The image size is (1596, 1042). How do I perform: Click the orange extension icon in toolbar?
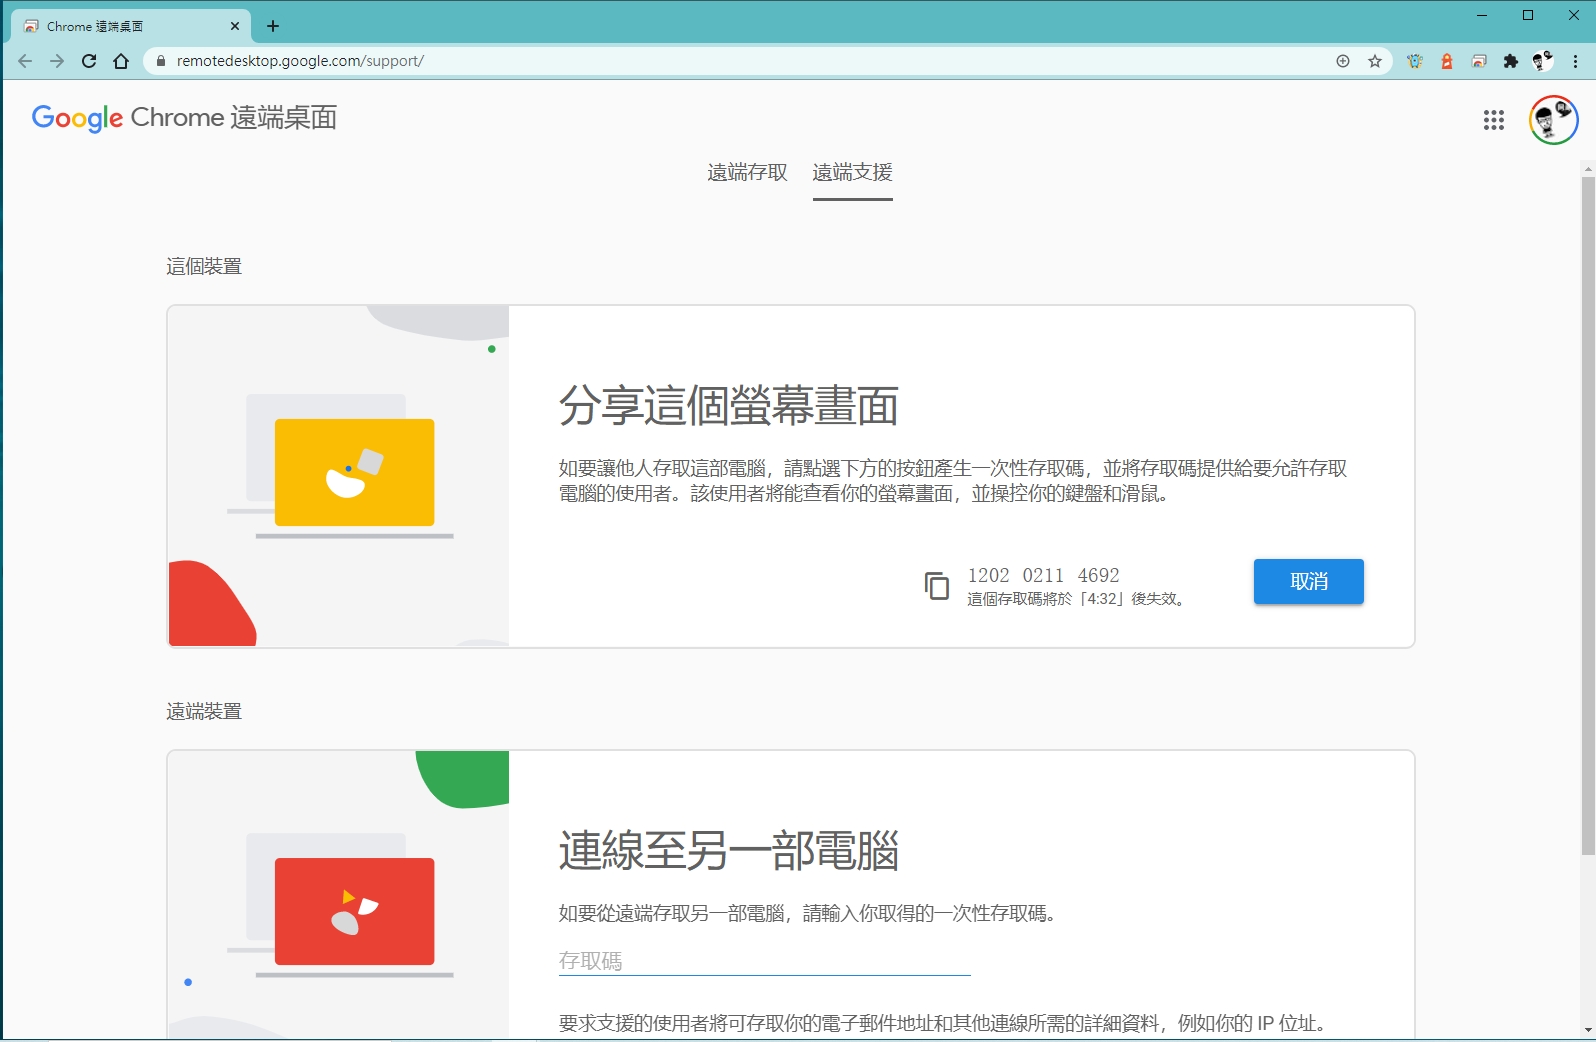1447,61
